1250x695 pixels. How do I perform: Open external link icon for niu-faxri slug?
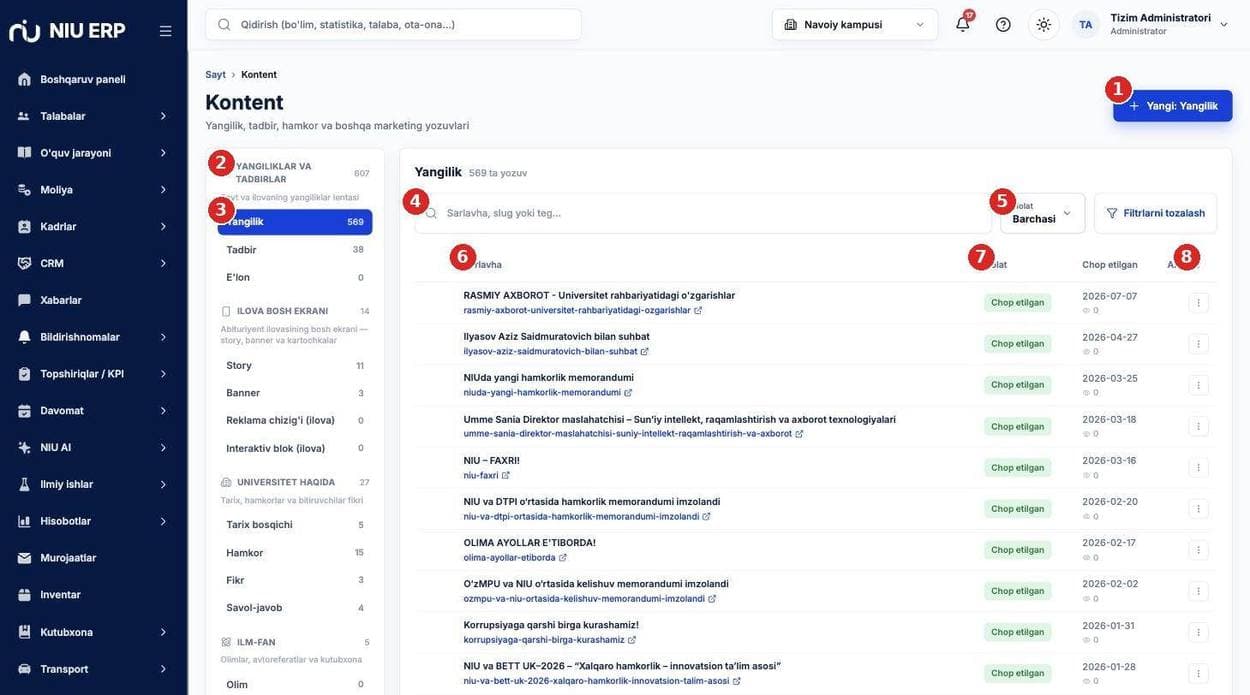(x=506, y=475)
